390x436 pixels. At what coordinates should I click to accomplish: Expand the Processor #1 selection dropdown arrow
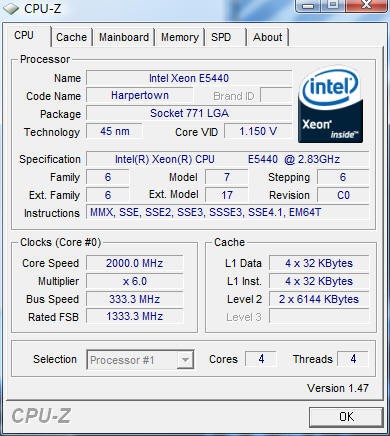click(185, 360)
